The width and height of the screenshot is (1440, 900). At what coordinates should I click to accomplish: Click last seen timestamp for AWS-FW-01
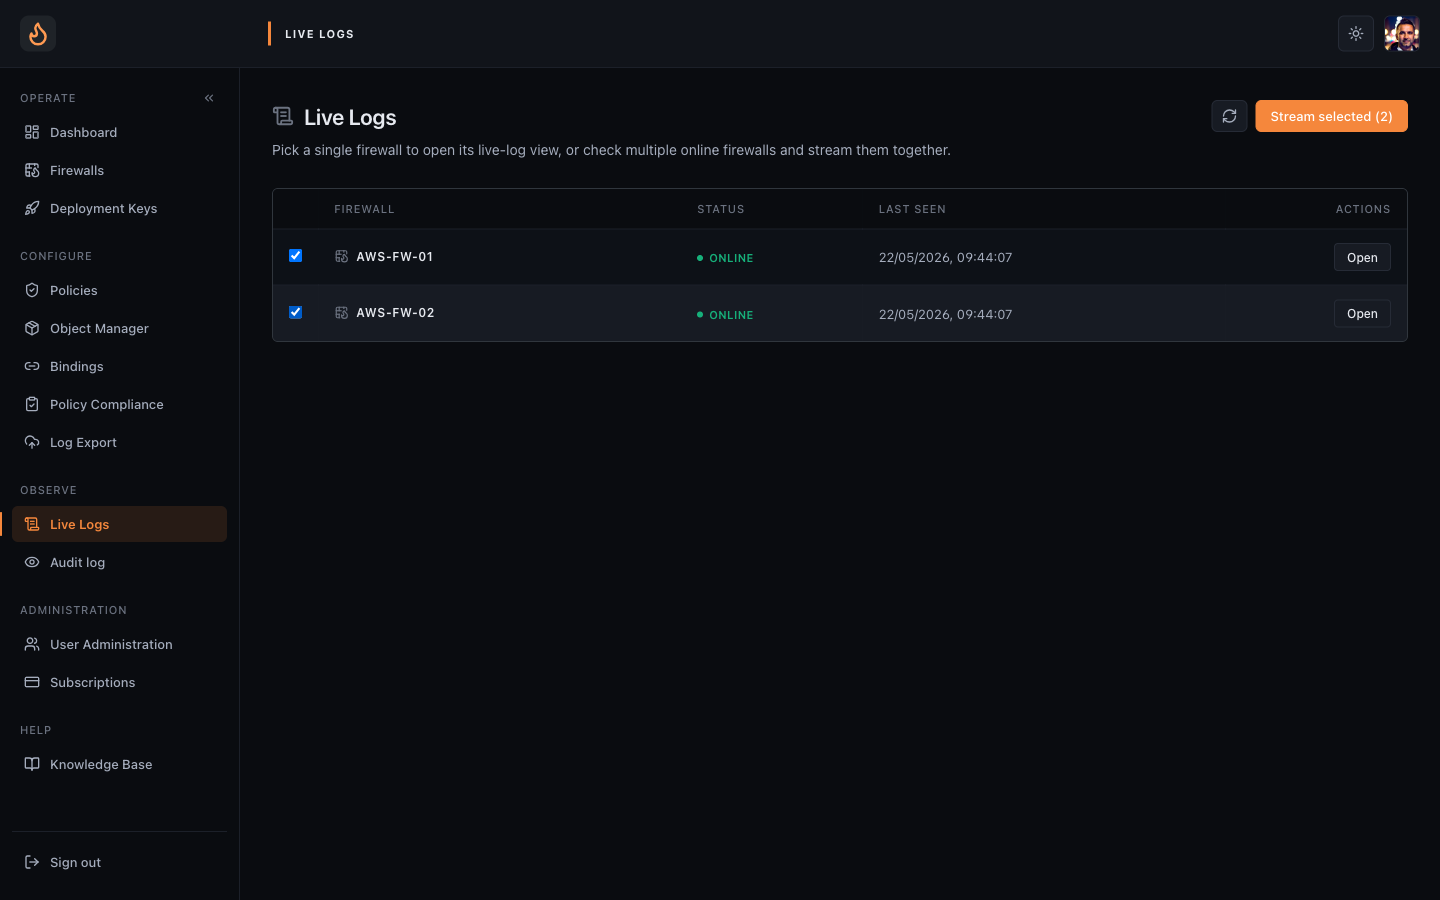coord(945,257)
